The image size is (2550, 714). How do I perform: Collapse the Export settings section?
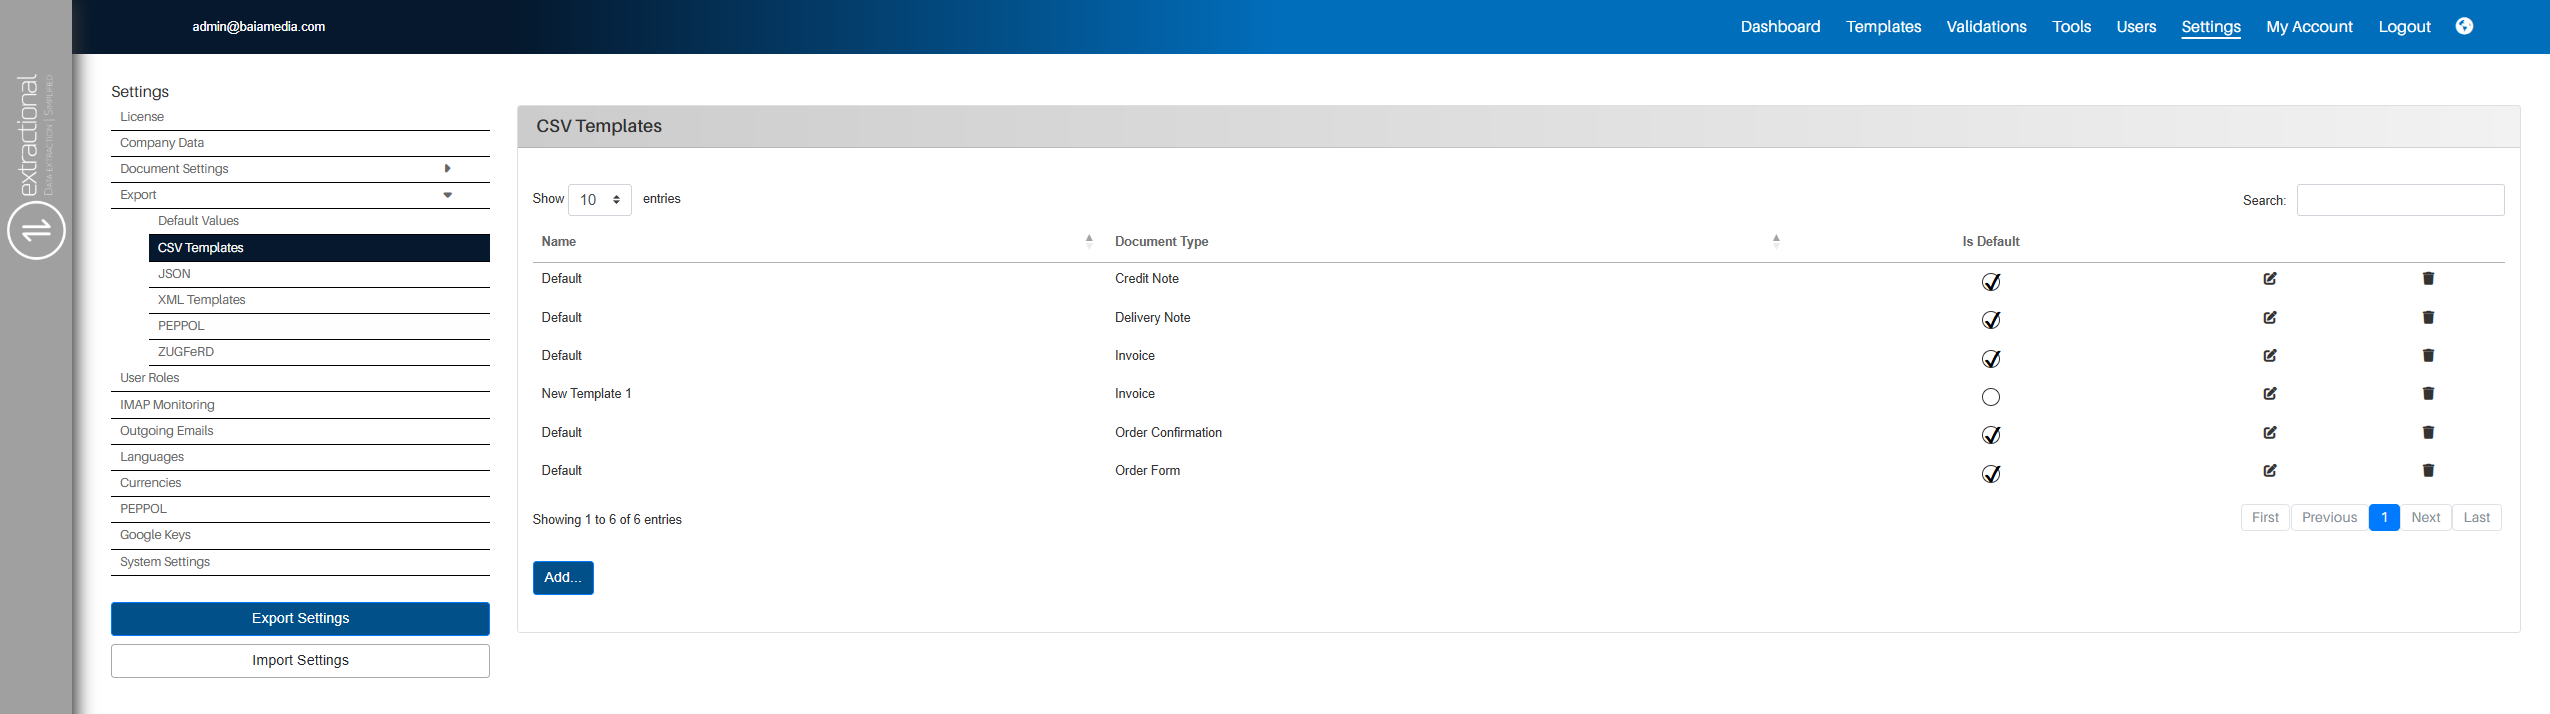(x=447, y=195)
